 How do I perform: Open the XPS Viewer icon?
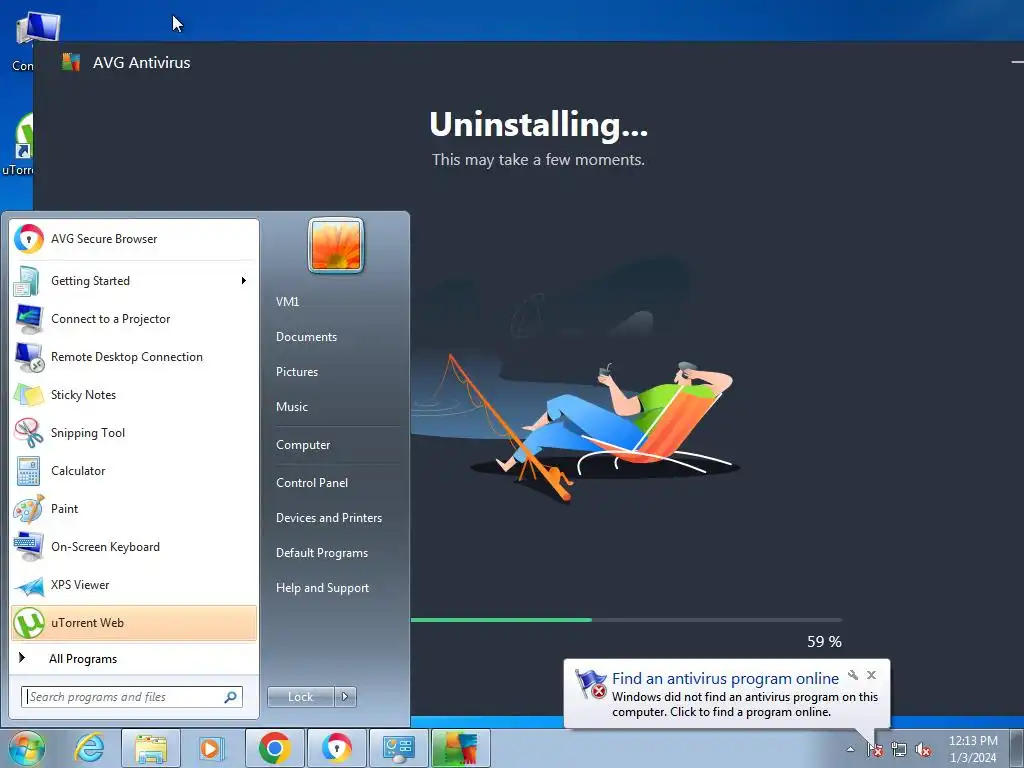28,585
